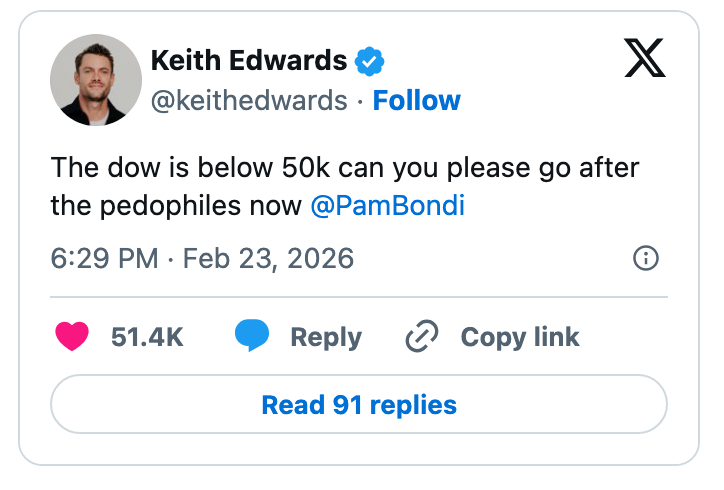This screenshot has height=490, width=724.
Task: Click the blue verified badge
Action: 370,61
